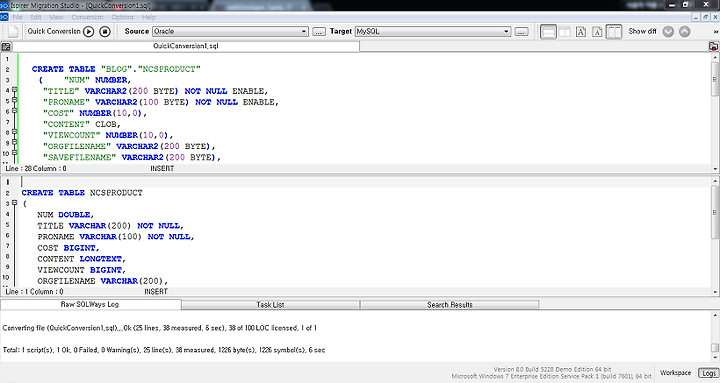
Task: Click source pane Line 28 Column status
Action: tap(36, 169)
